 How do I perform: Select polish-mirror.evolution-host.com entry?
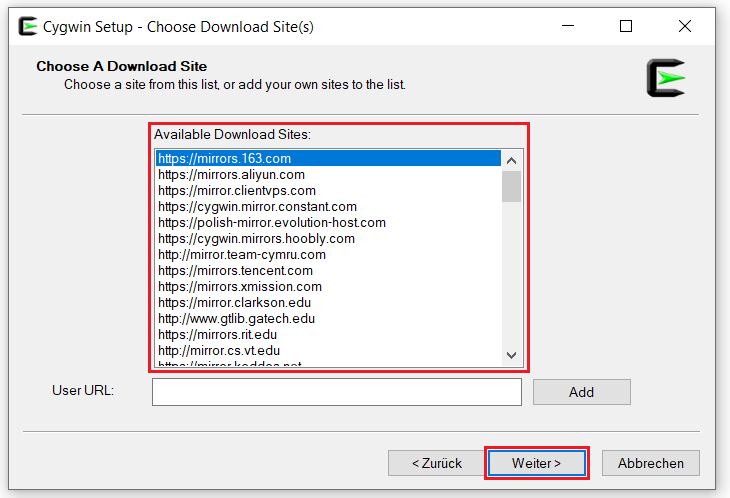(x=272, y=222)
